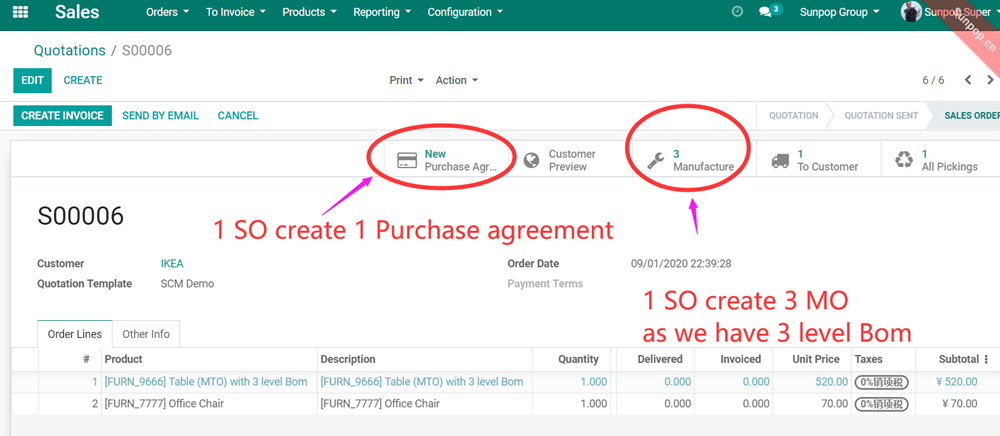1000x436 pixels.
Task: Switch to the Other Info tab
Action: [146, 334]
